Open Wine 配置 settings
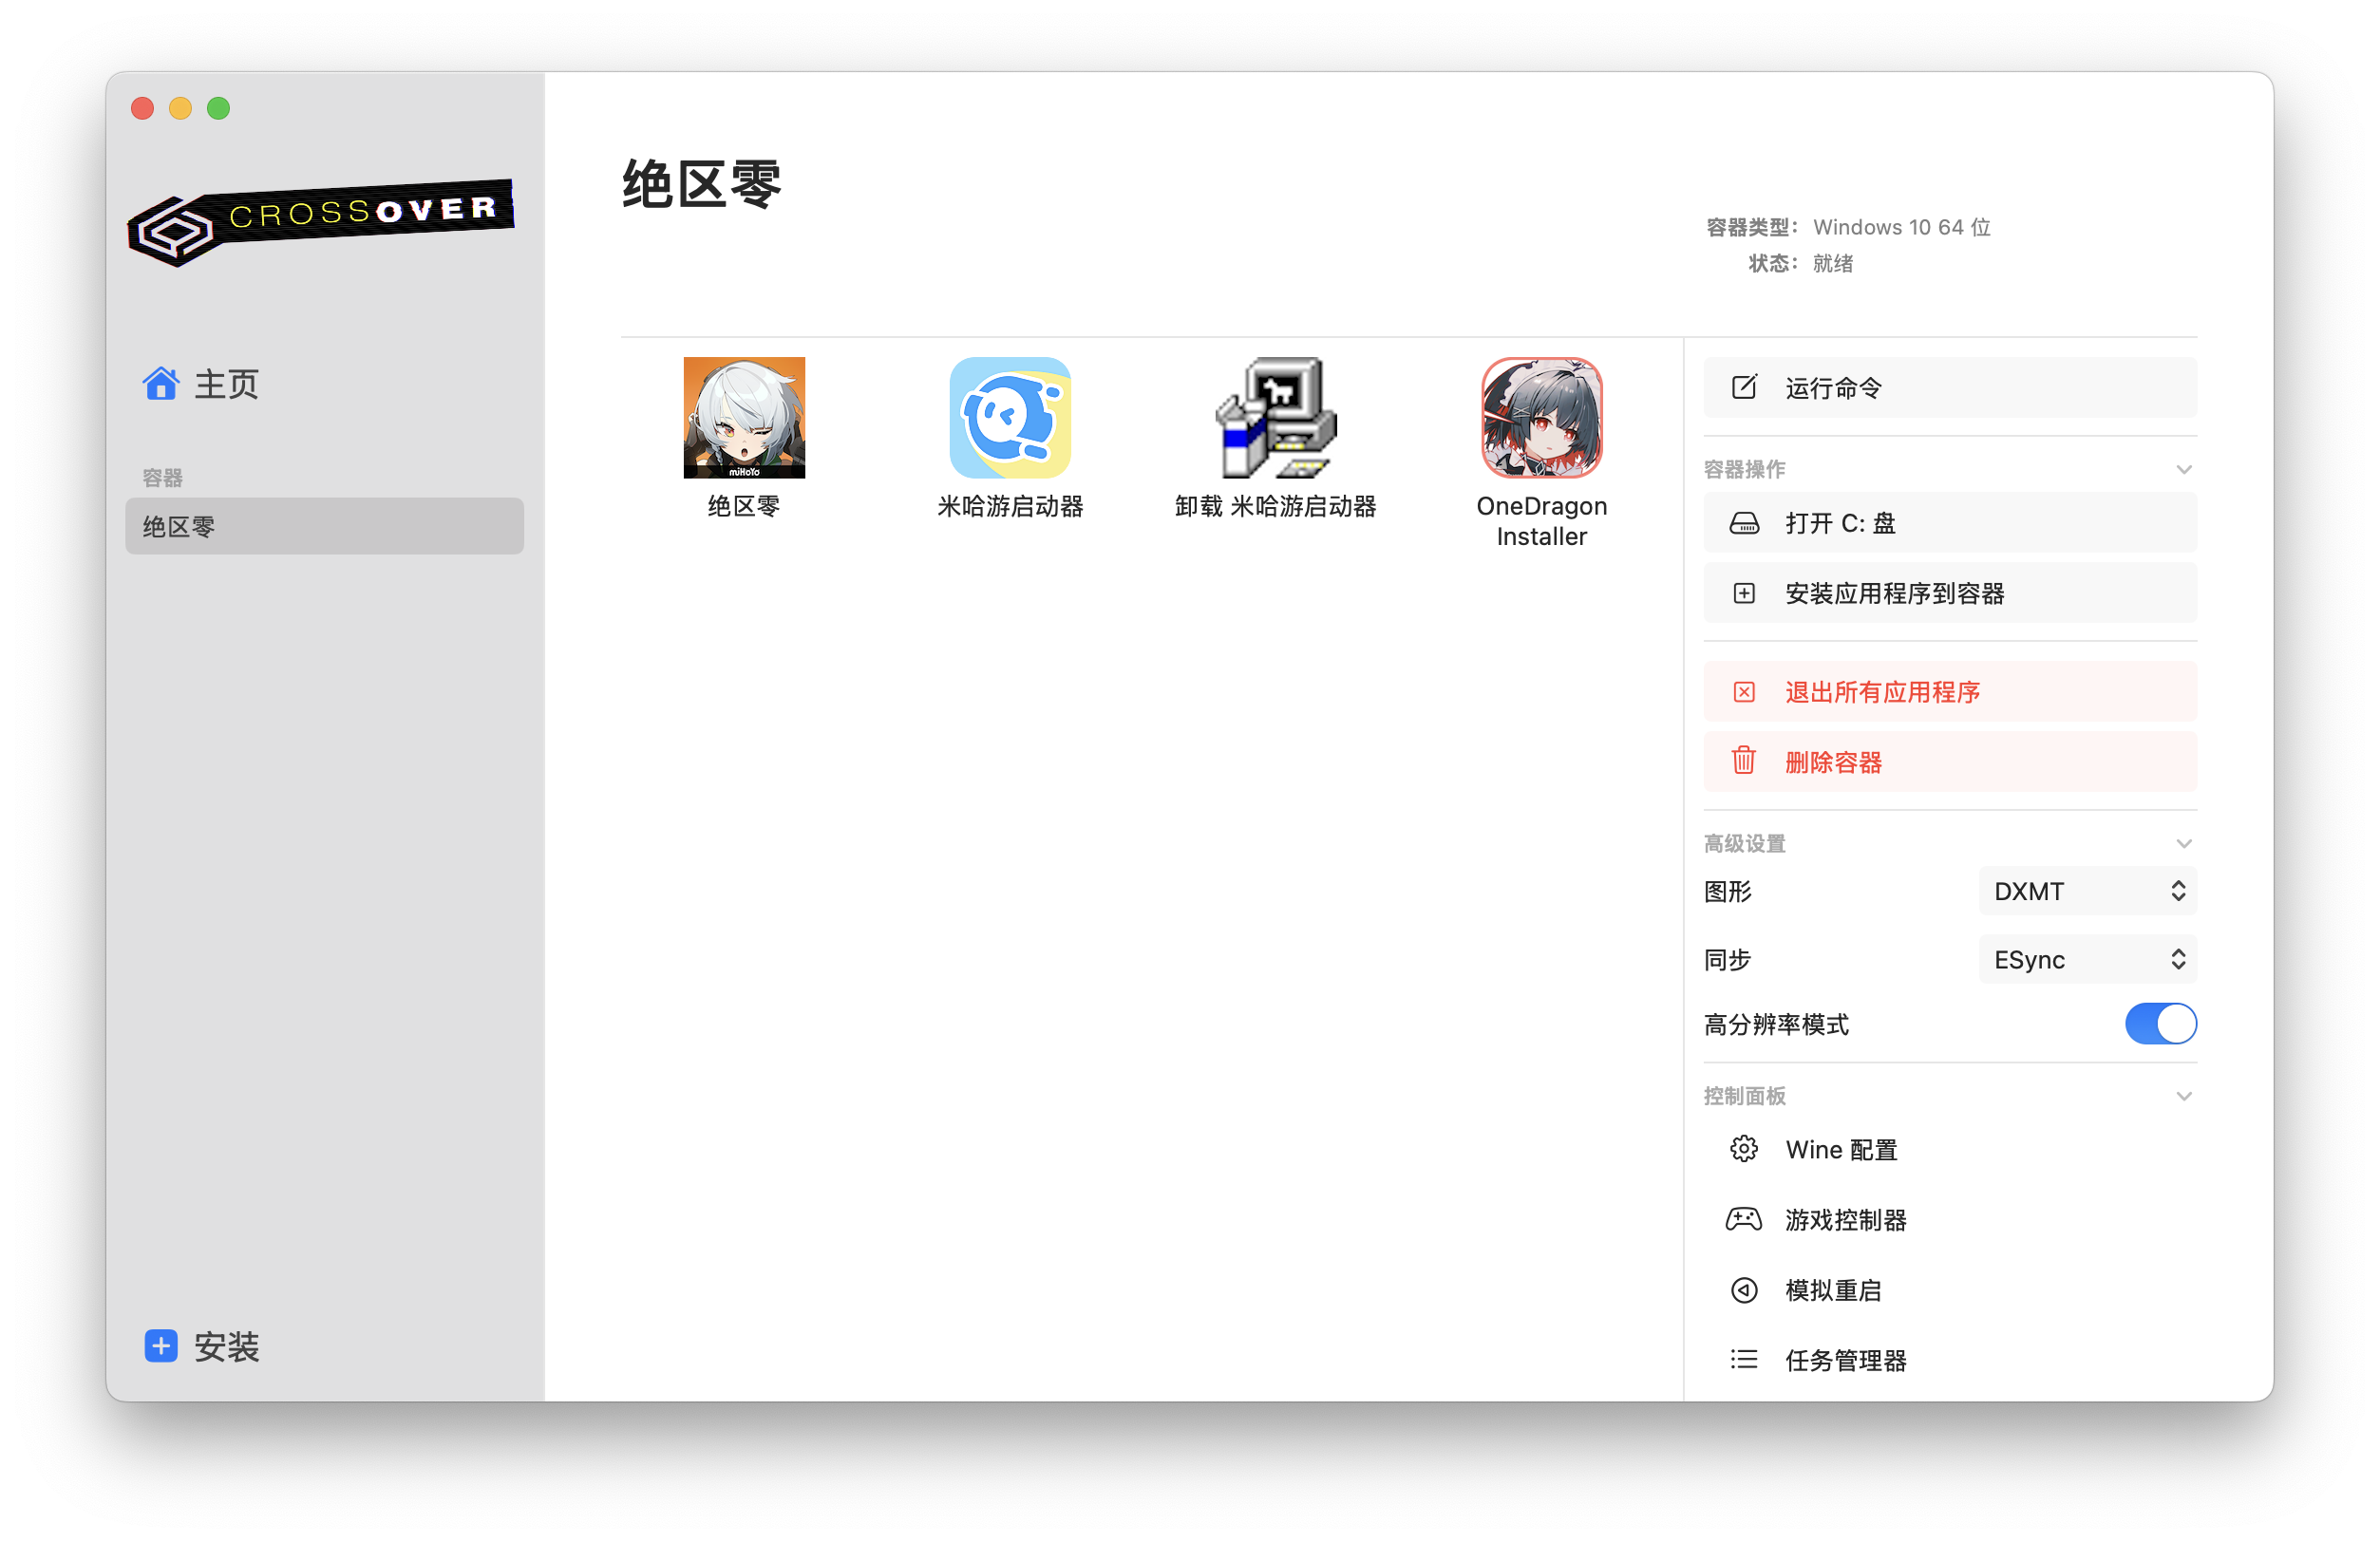 point(1841,1150)
